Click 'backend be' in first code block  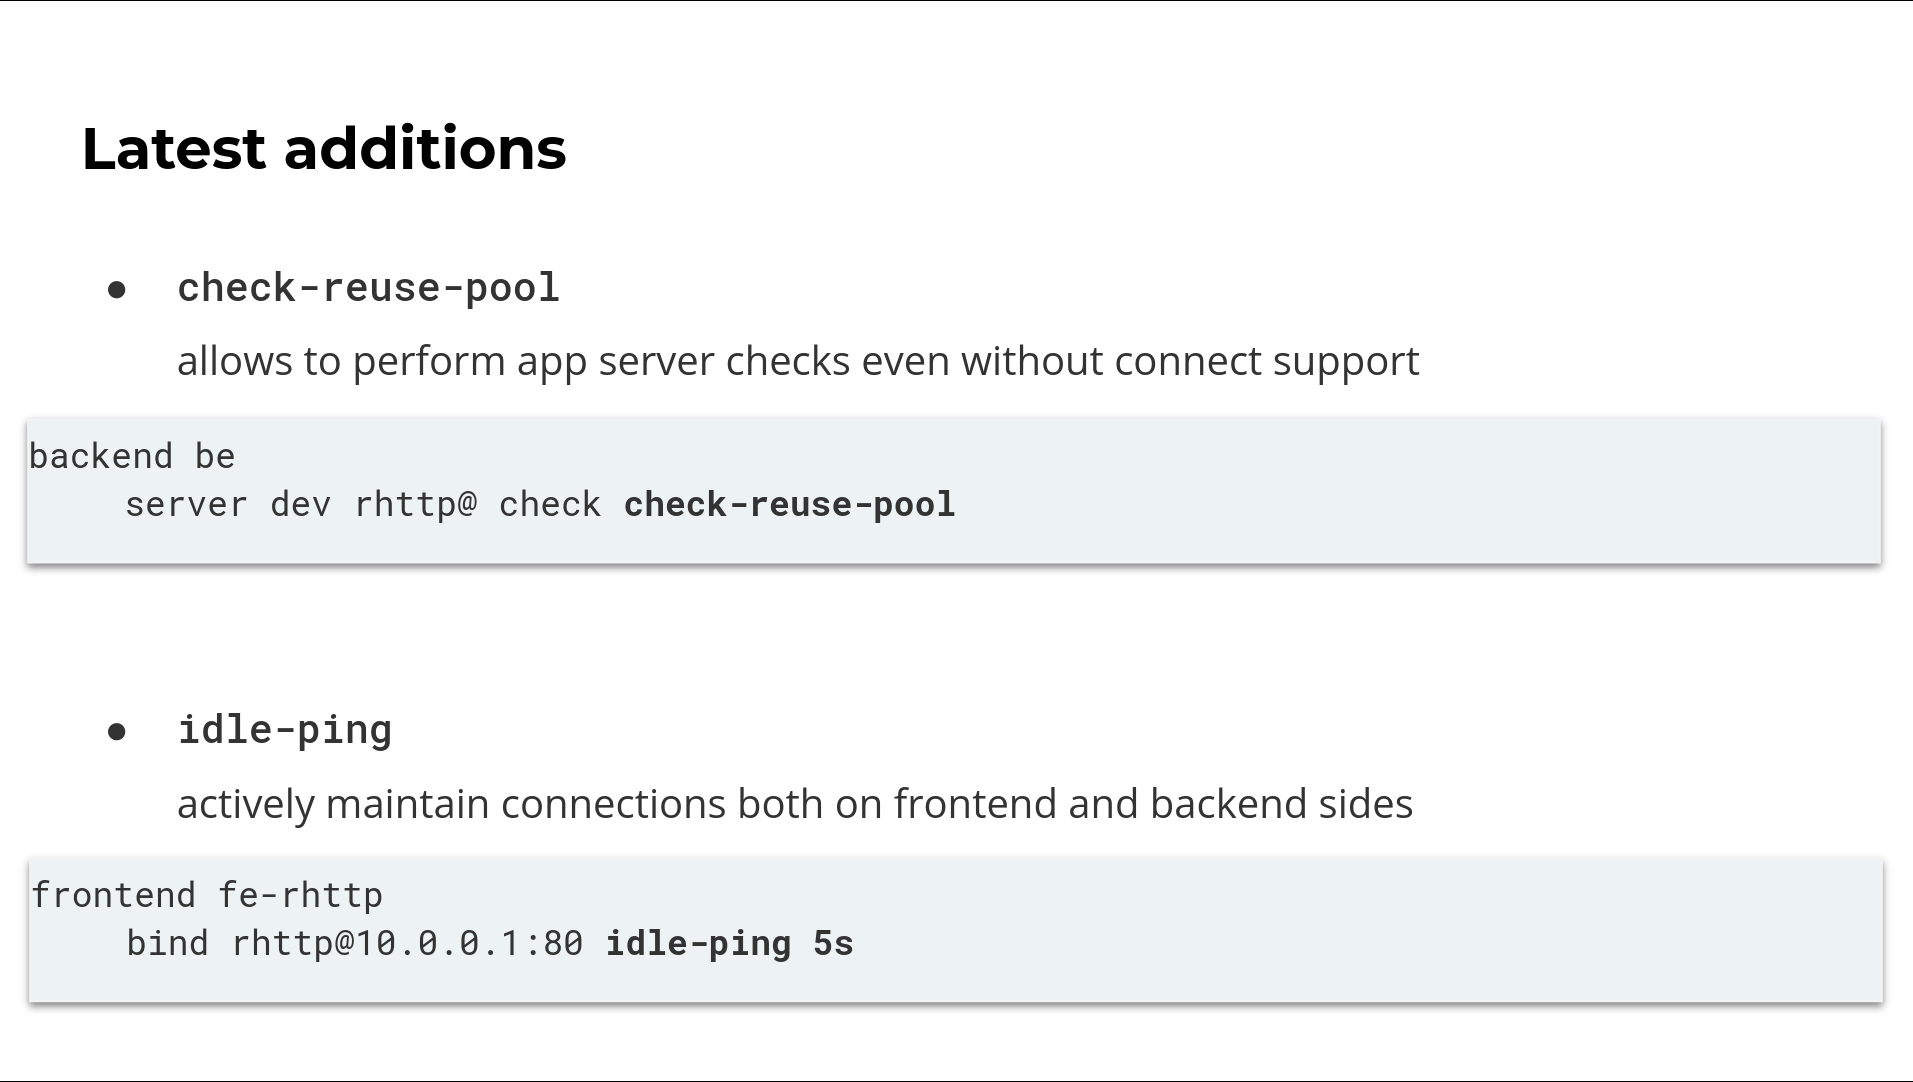(132, 456)
